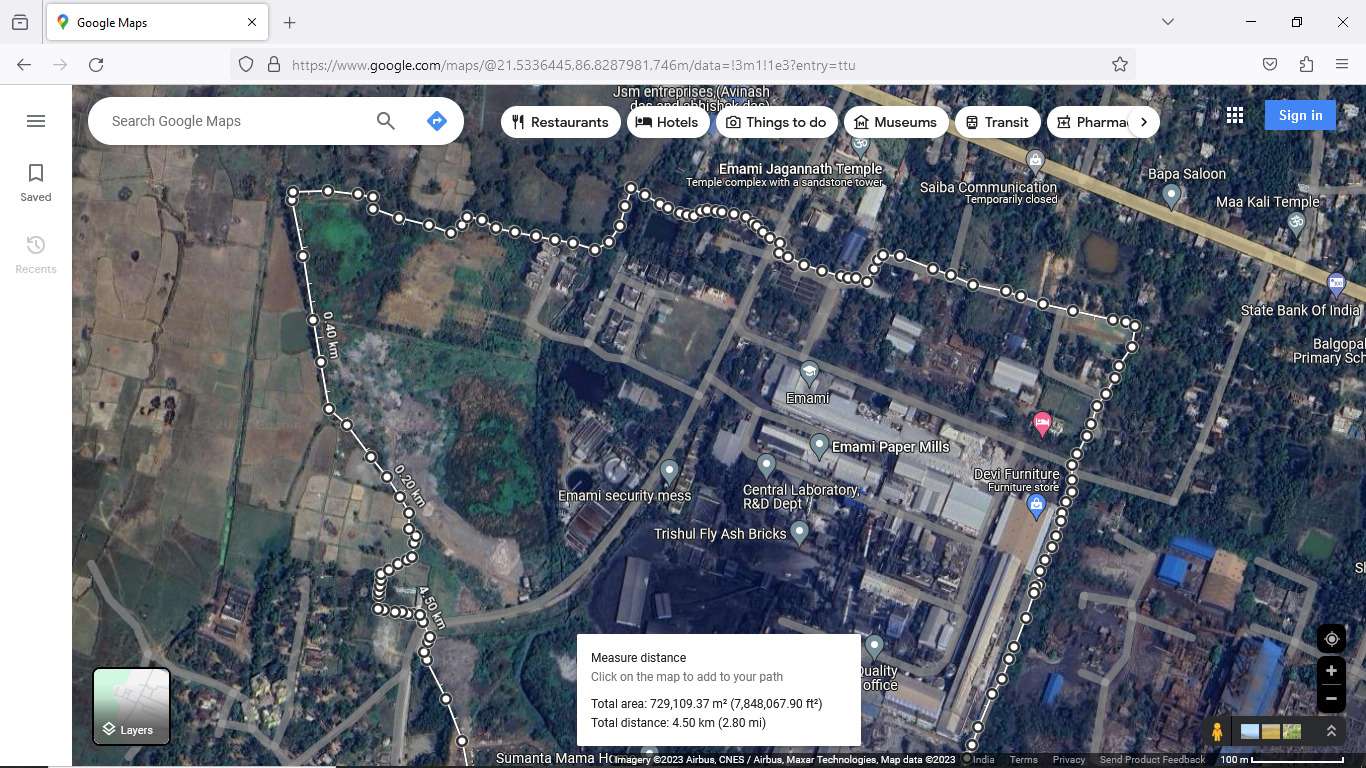
Task: Click the Maa Kali Temple marker
Action: 1296,223
